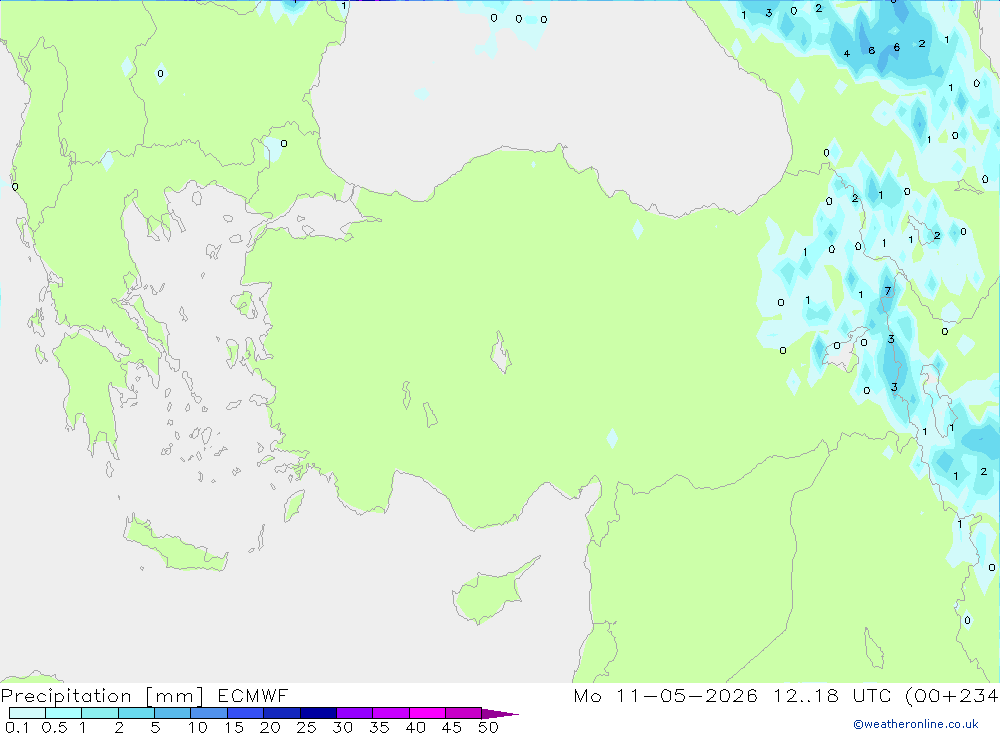
Task: Click the 'ECMWF' model label
Action: (253, 696)
